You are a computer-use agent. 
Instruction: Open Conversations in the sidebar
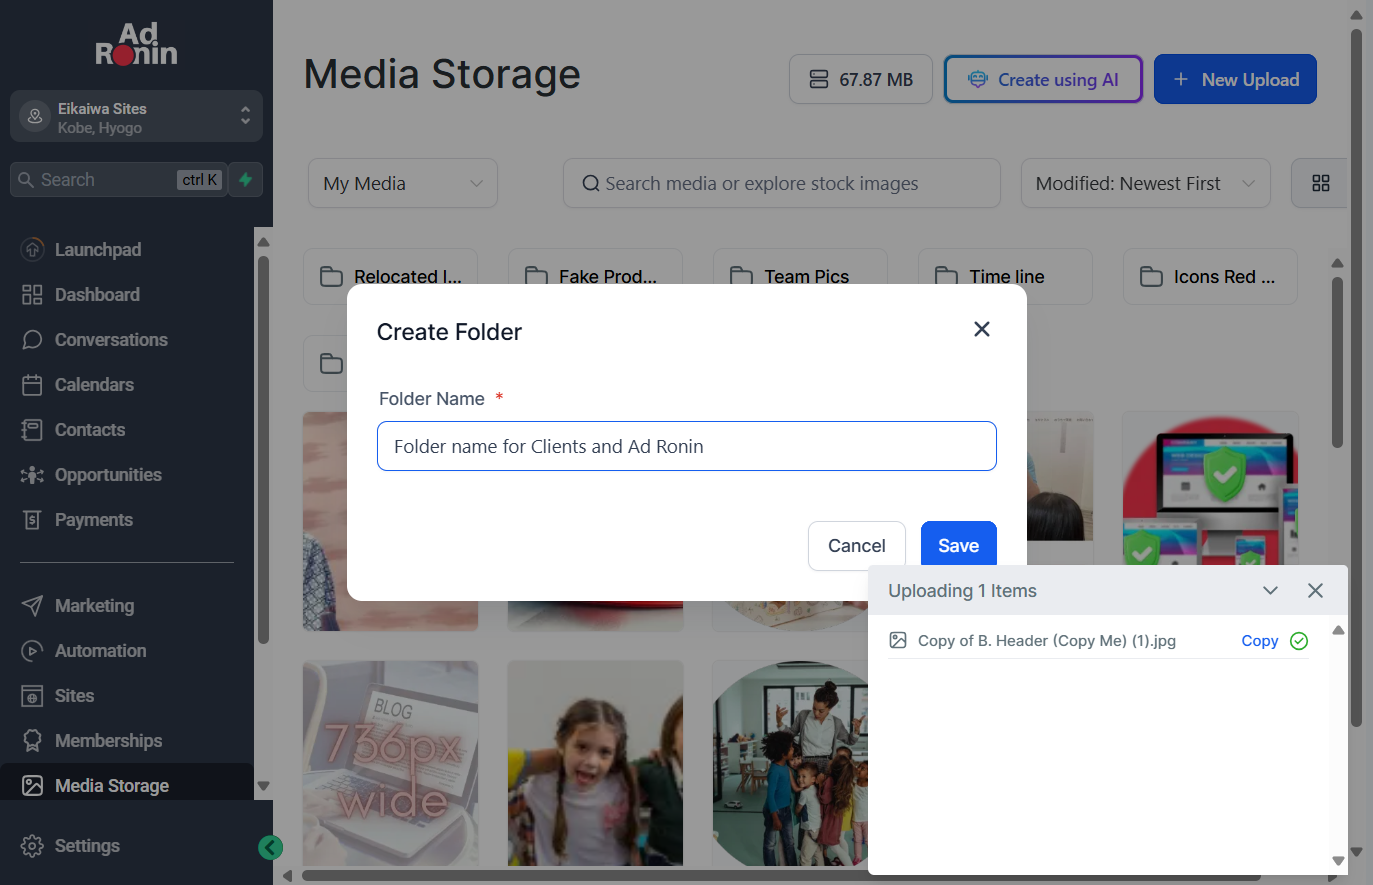[111, 340]
